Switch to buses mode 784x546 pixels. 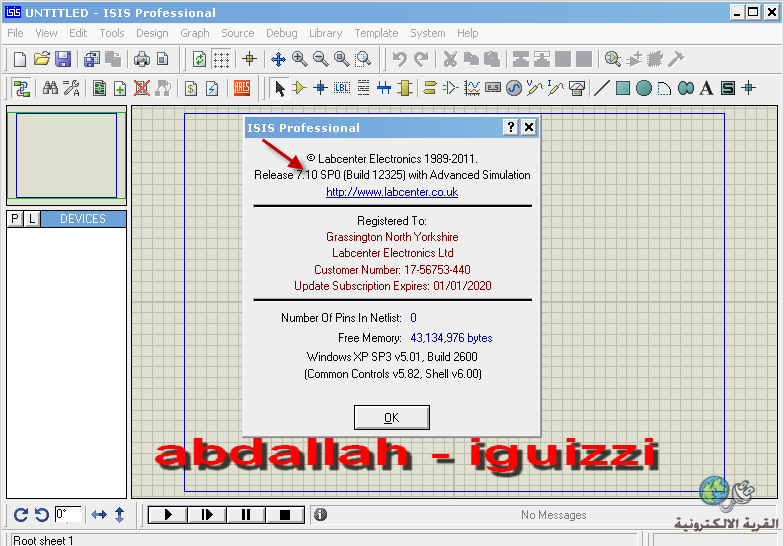(384, 88)
